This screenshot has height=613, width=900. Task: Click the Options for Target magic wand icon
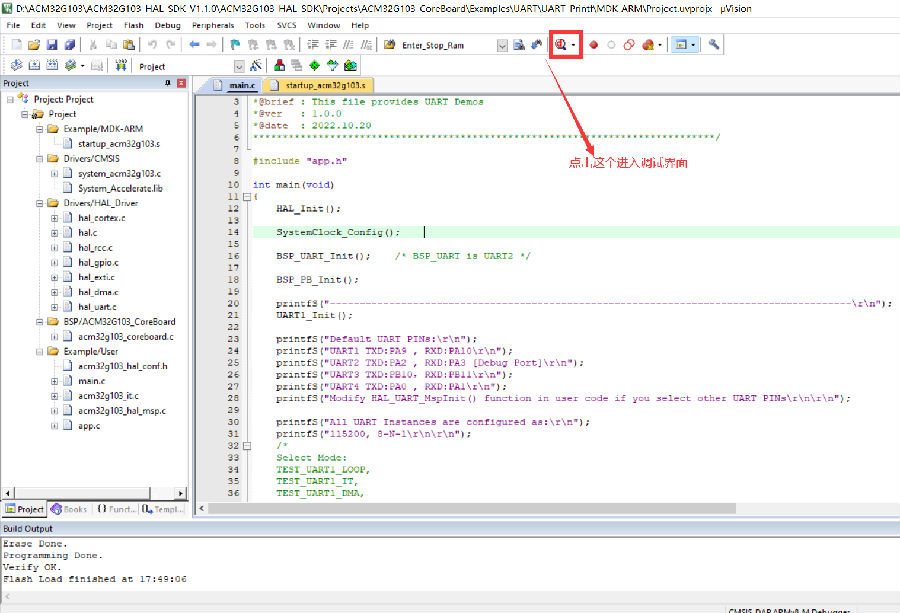pos(255,66)
